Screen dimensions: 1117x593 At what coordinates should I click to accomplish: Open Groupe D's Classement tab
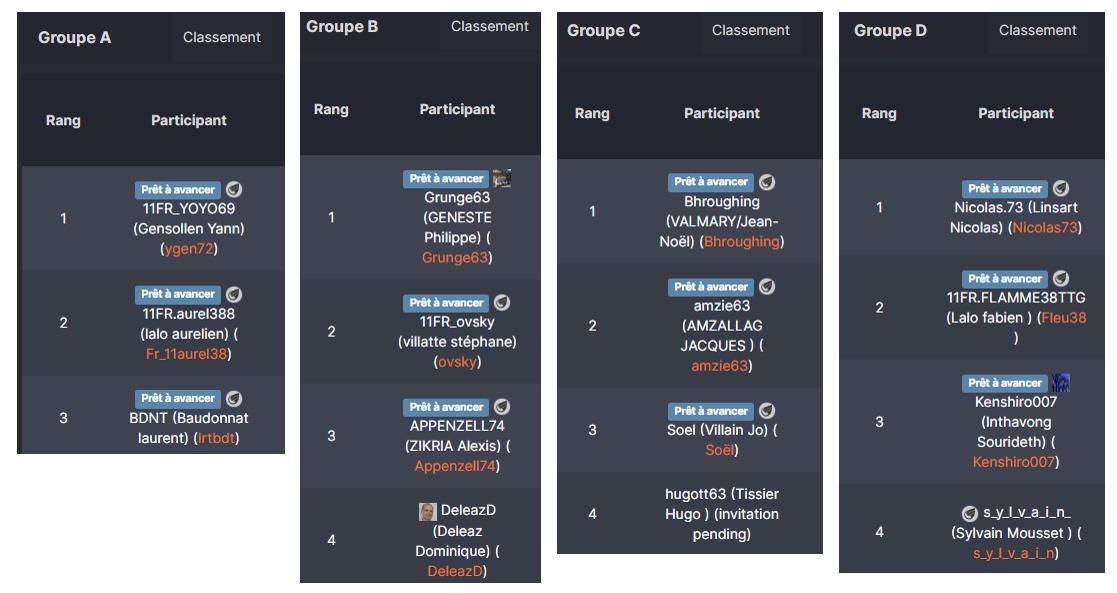tap(1037, 31)
